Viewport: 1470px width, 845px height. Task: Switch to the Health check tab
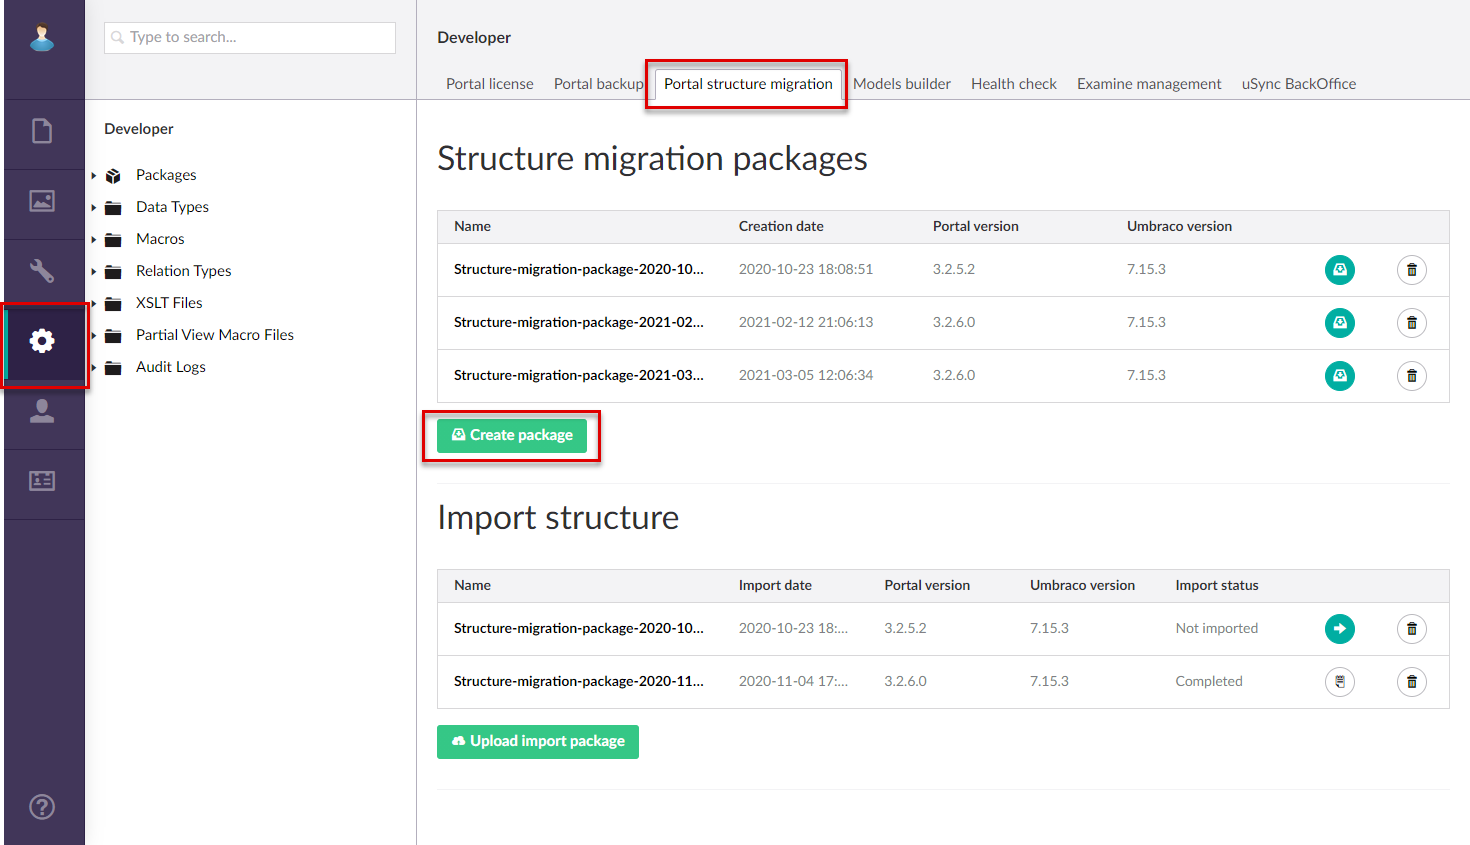[x=1013, y=84]
